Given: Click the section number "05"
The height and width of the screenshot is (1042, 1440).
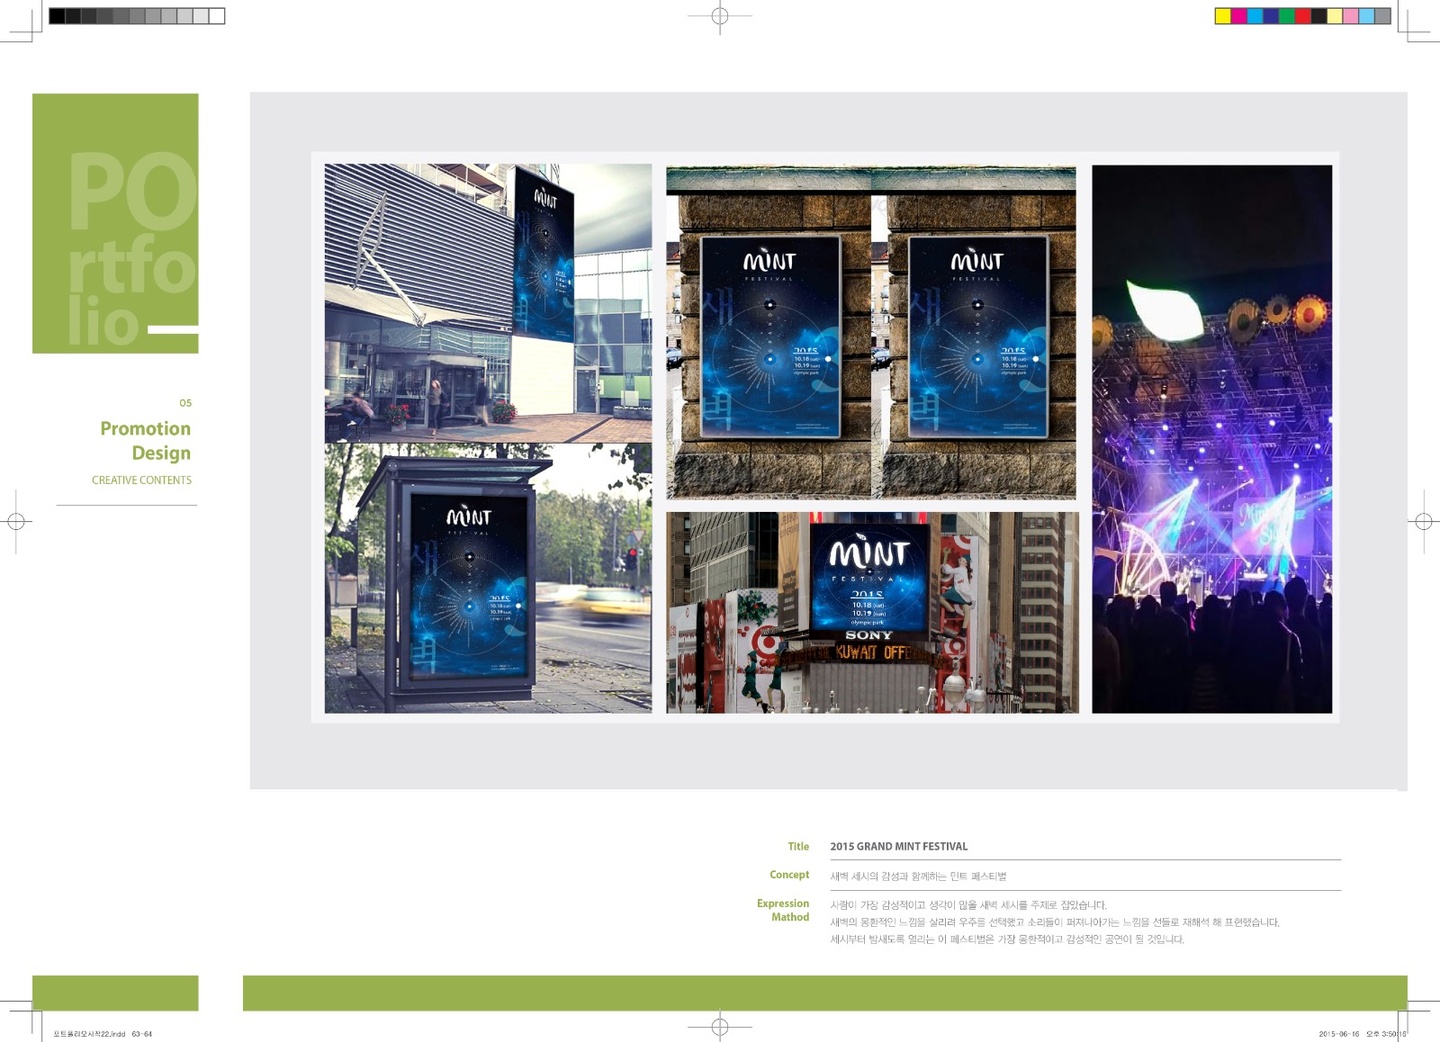Looking at the screenshot, I should [x=185, y=403].
